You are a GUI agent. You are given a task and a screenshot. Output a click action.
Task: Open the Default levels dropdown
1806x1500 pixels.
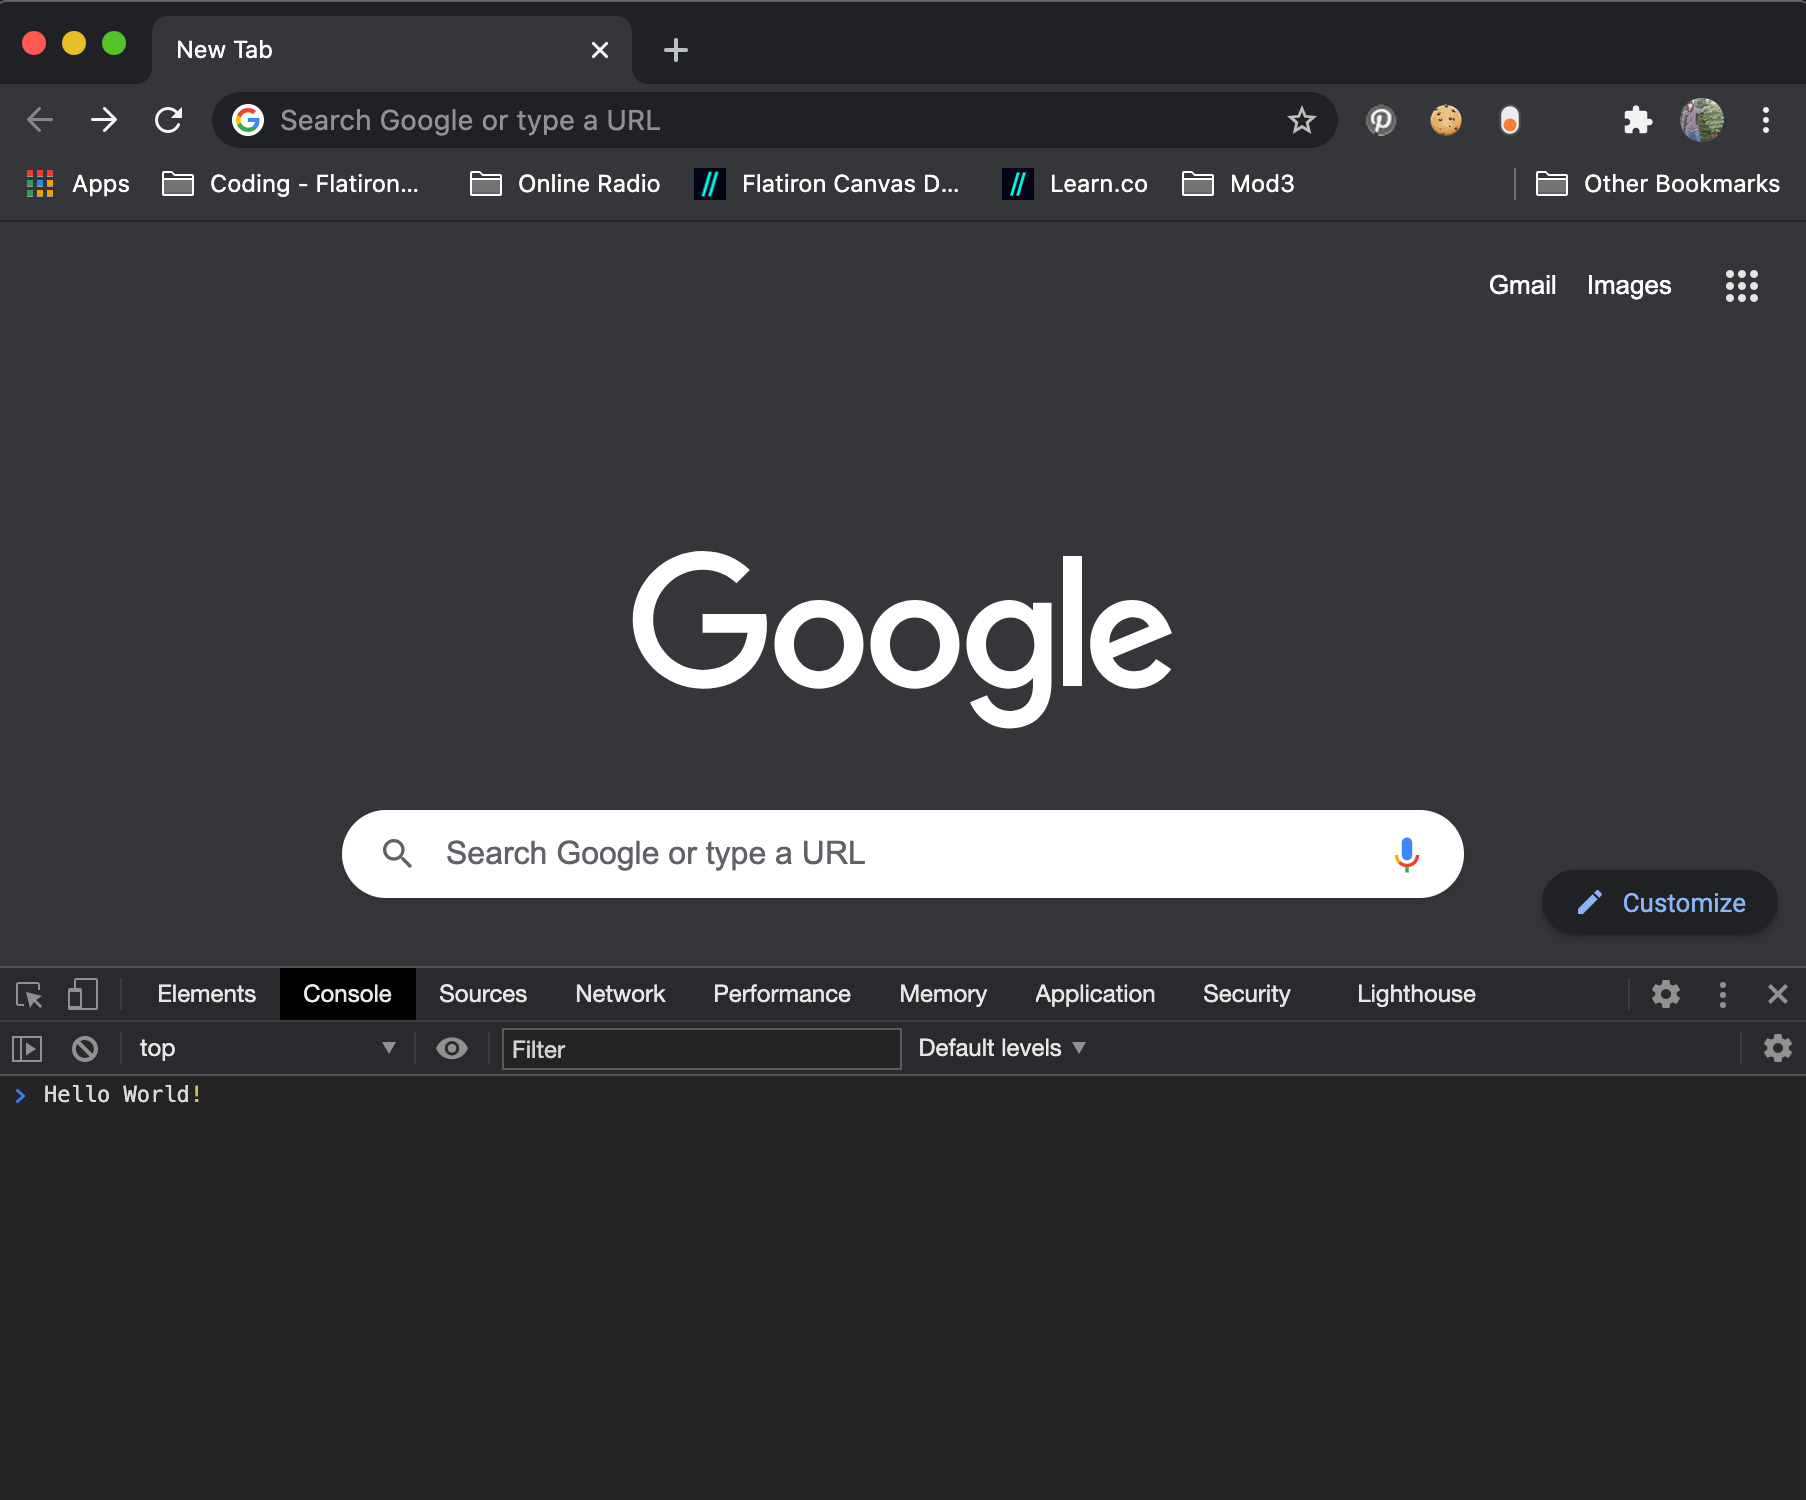point(1002,1048)
